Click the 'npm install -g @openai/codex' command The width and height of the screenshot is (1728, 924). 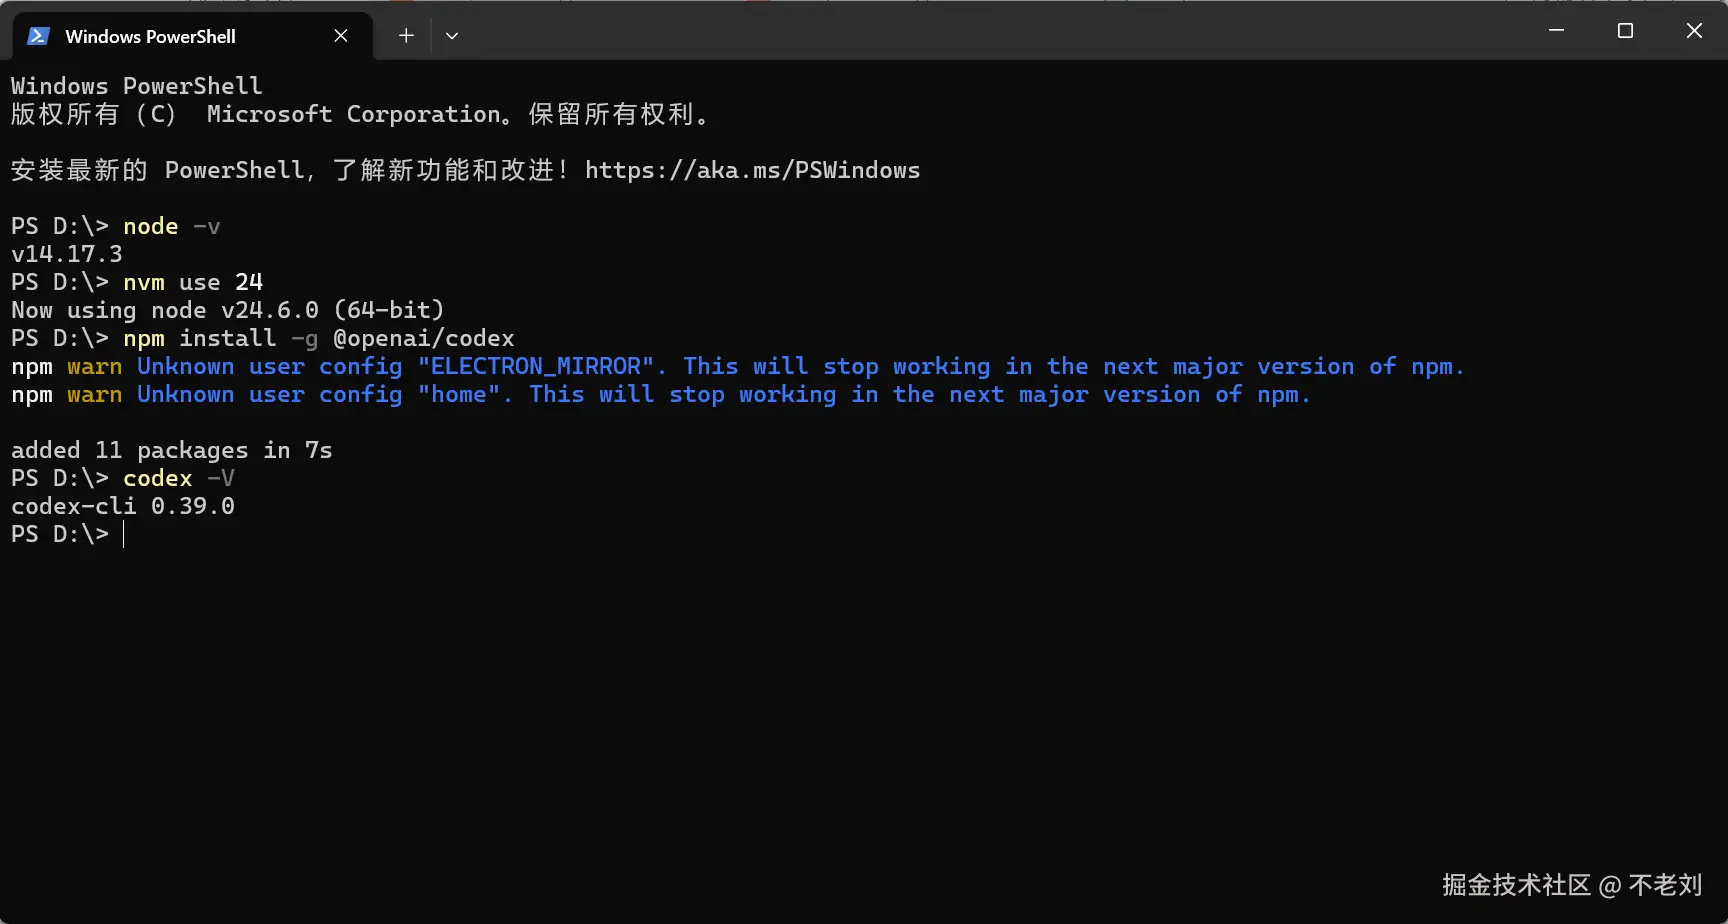[319, 338]
